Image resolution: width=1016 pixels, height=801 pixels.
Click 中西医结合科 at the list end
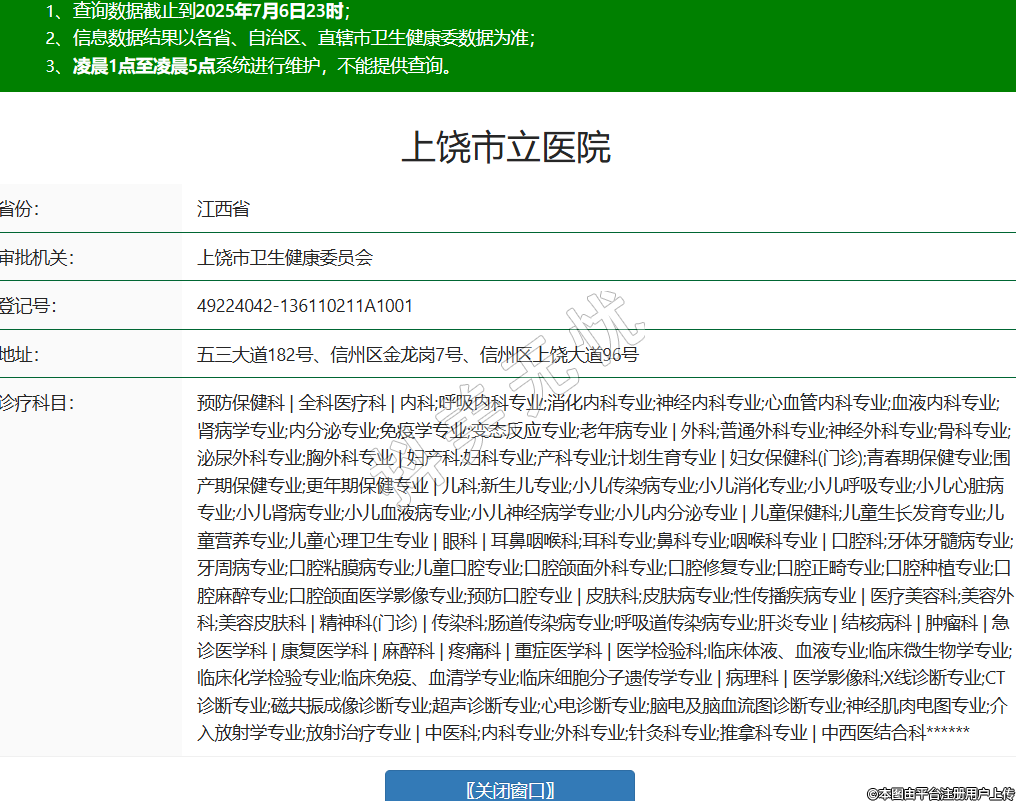click(x=873, y=733)
